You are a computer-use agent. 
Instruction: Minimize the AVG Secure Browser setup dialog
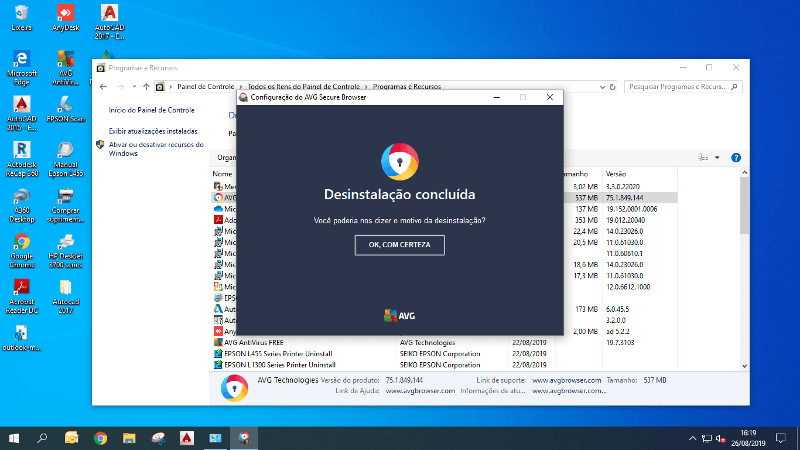496,97
